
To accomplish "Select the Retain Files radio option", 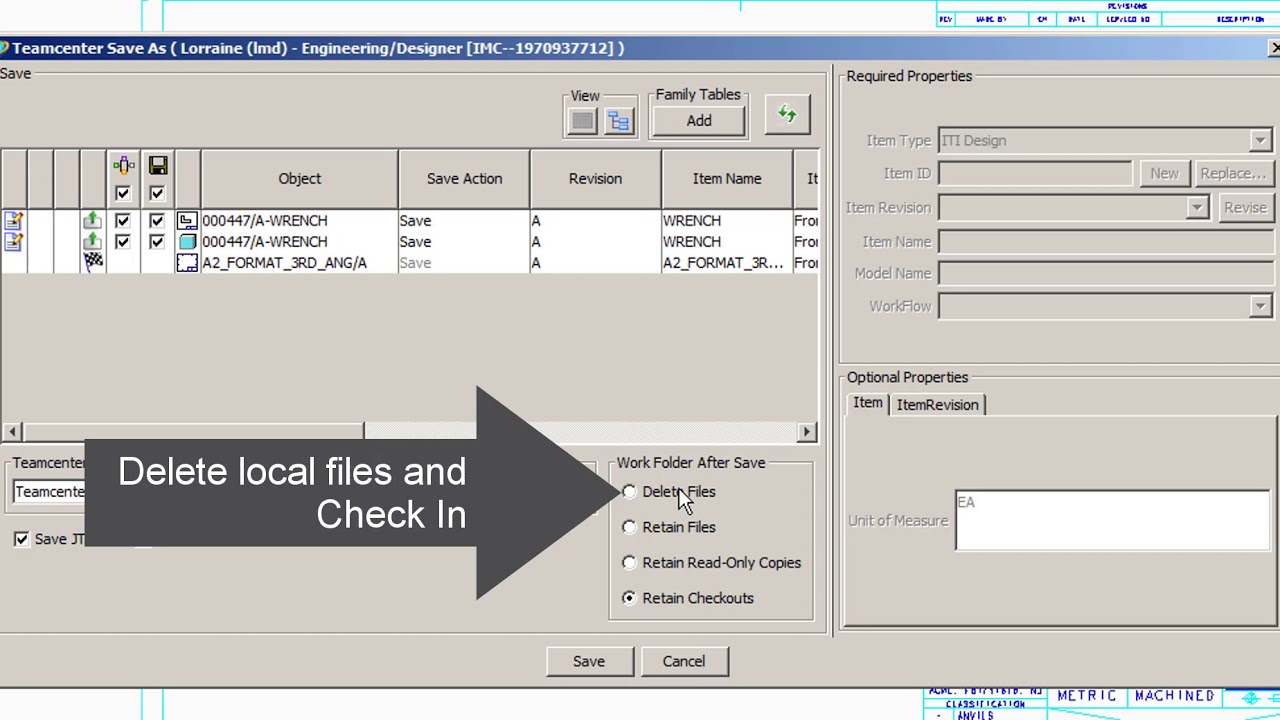I will tap(629, 527).
